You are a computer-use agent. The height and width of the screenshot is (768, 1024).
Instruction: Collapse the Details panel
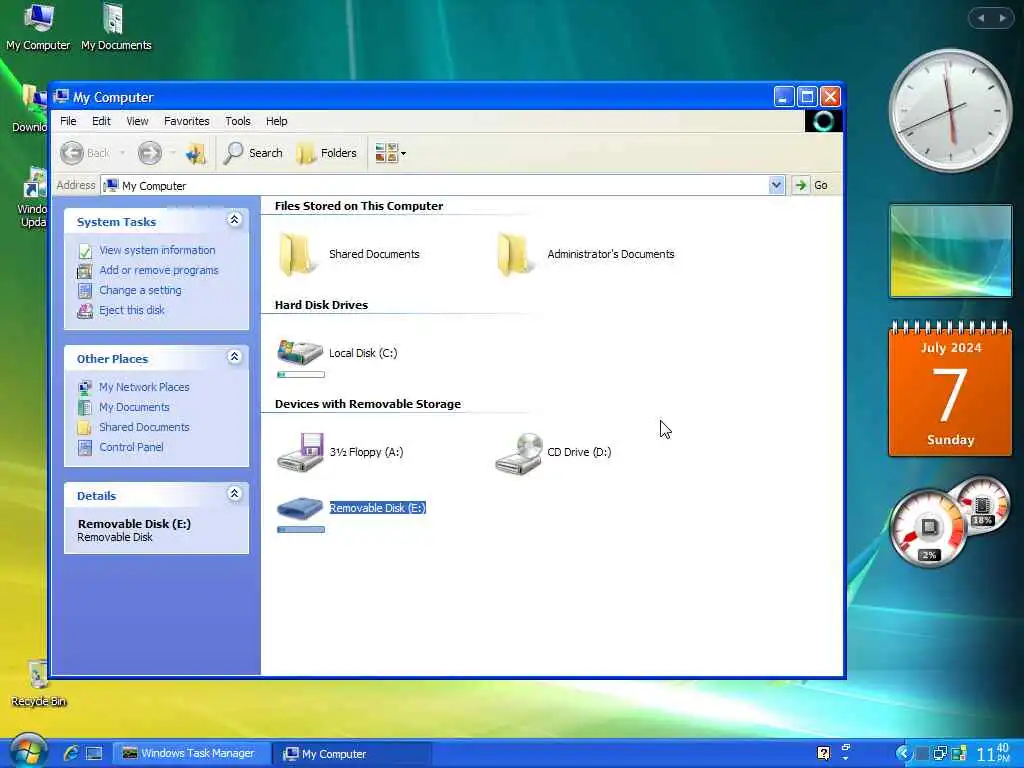[234, 493]
